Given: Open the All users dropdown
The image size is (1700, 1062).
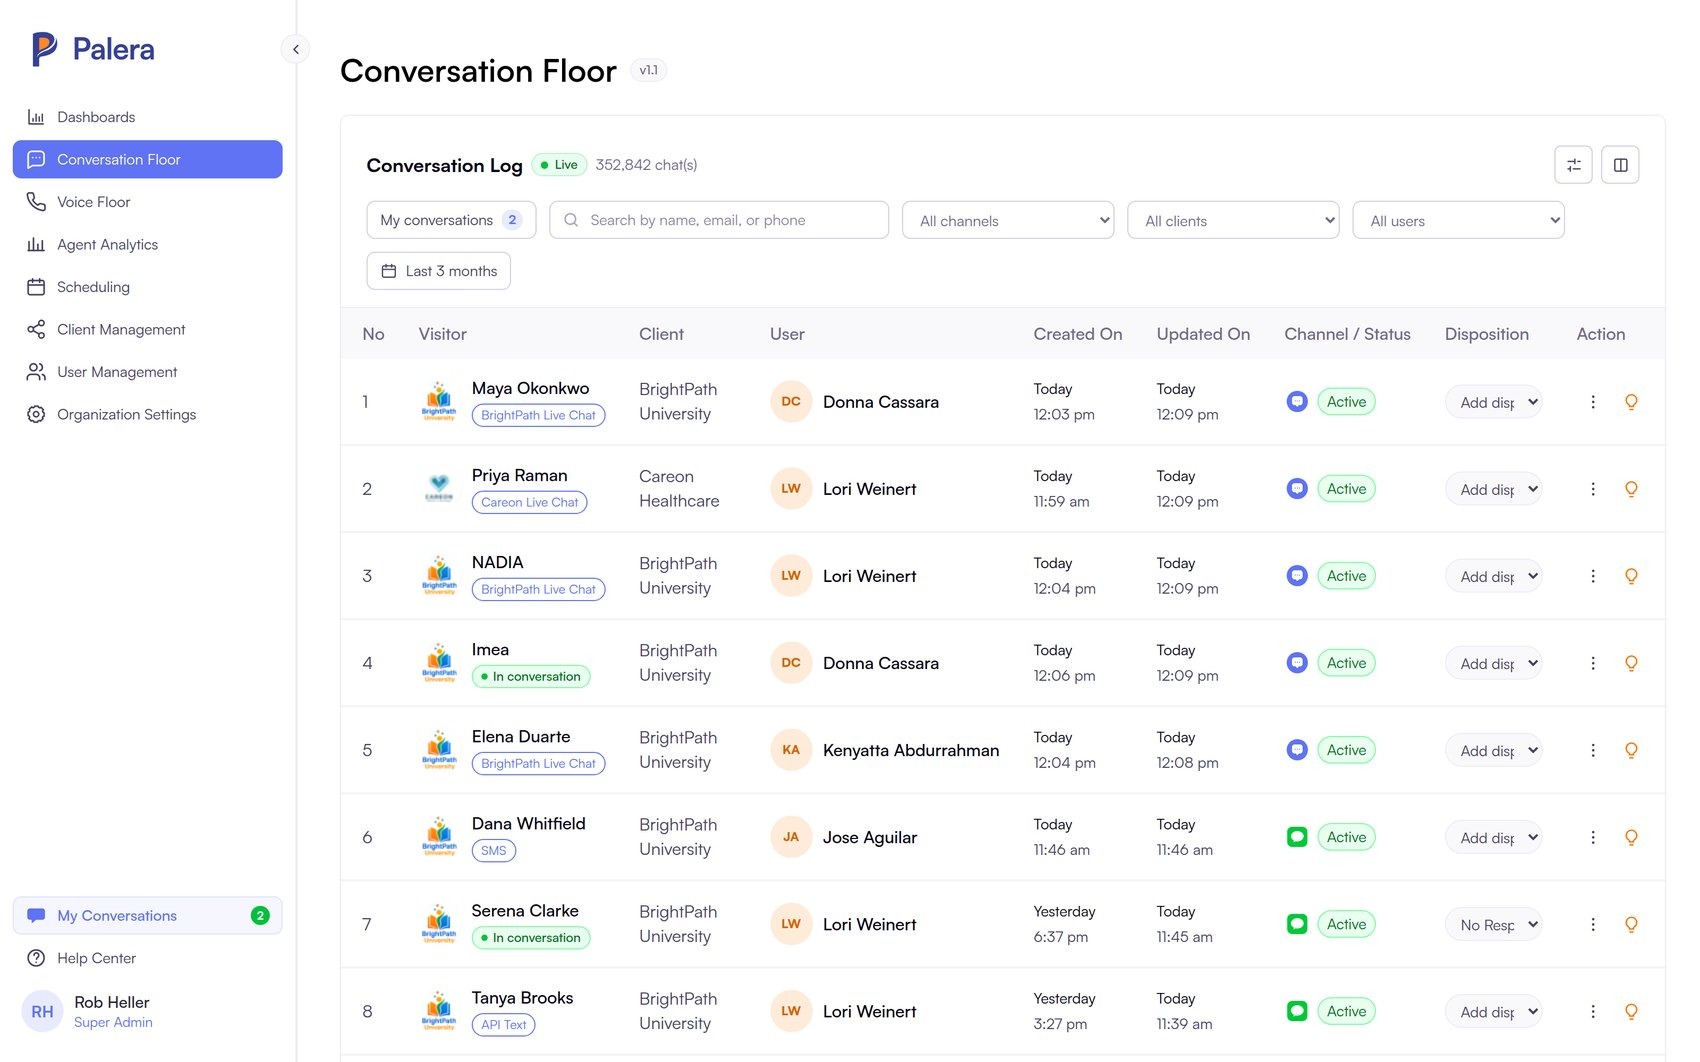Looking at the screenshot, I should pos(1459,220).
